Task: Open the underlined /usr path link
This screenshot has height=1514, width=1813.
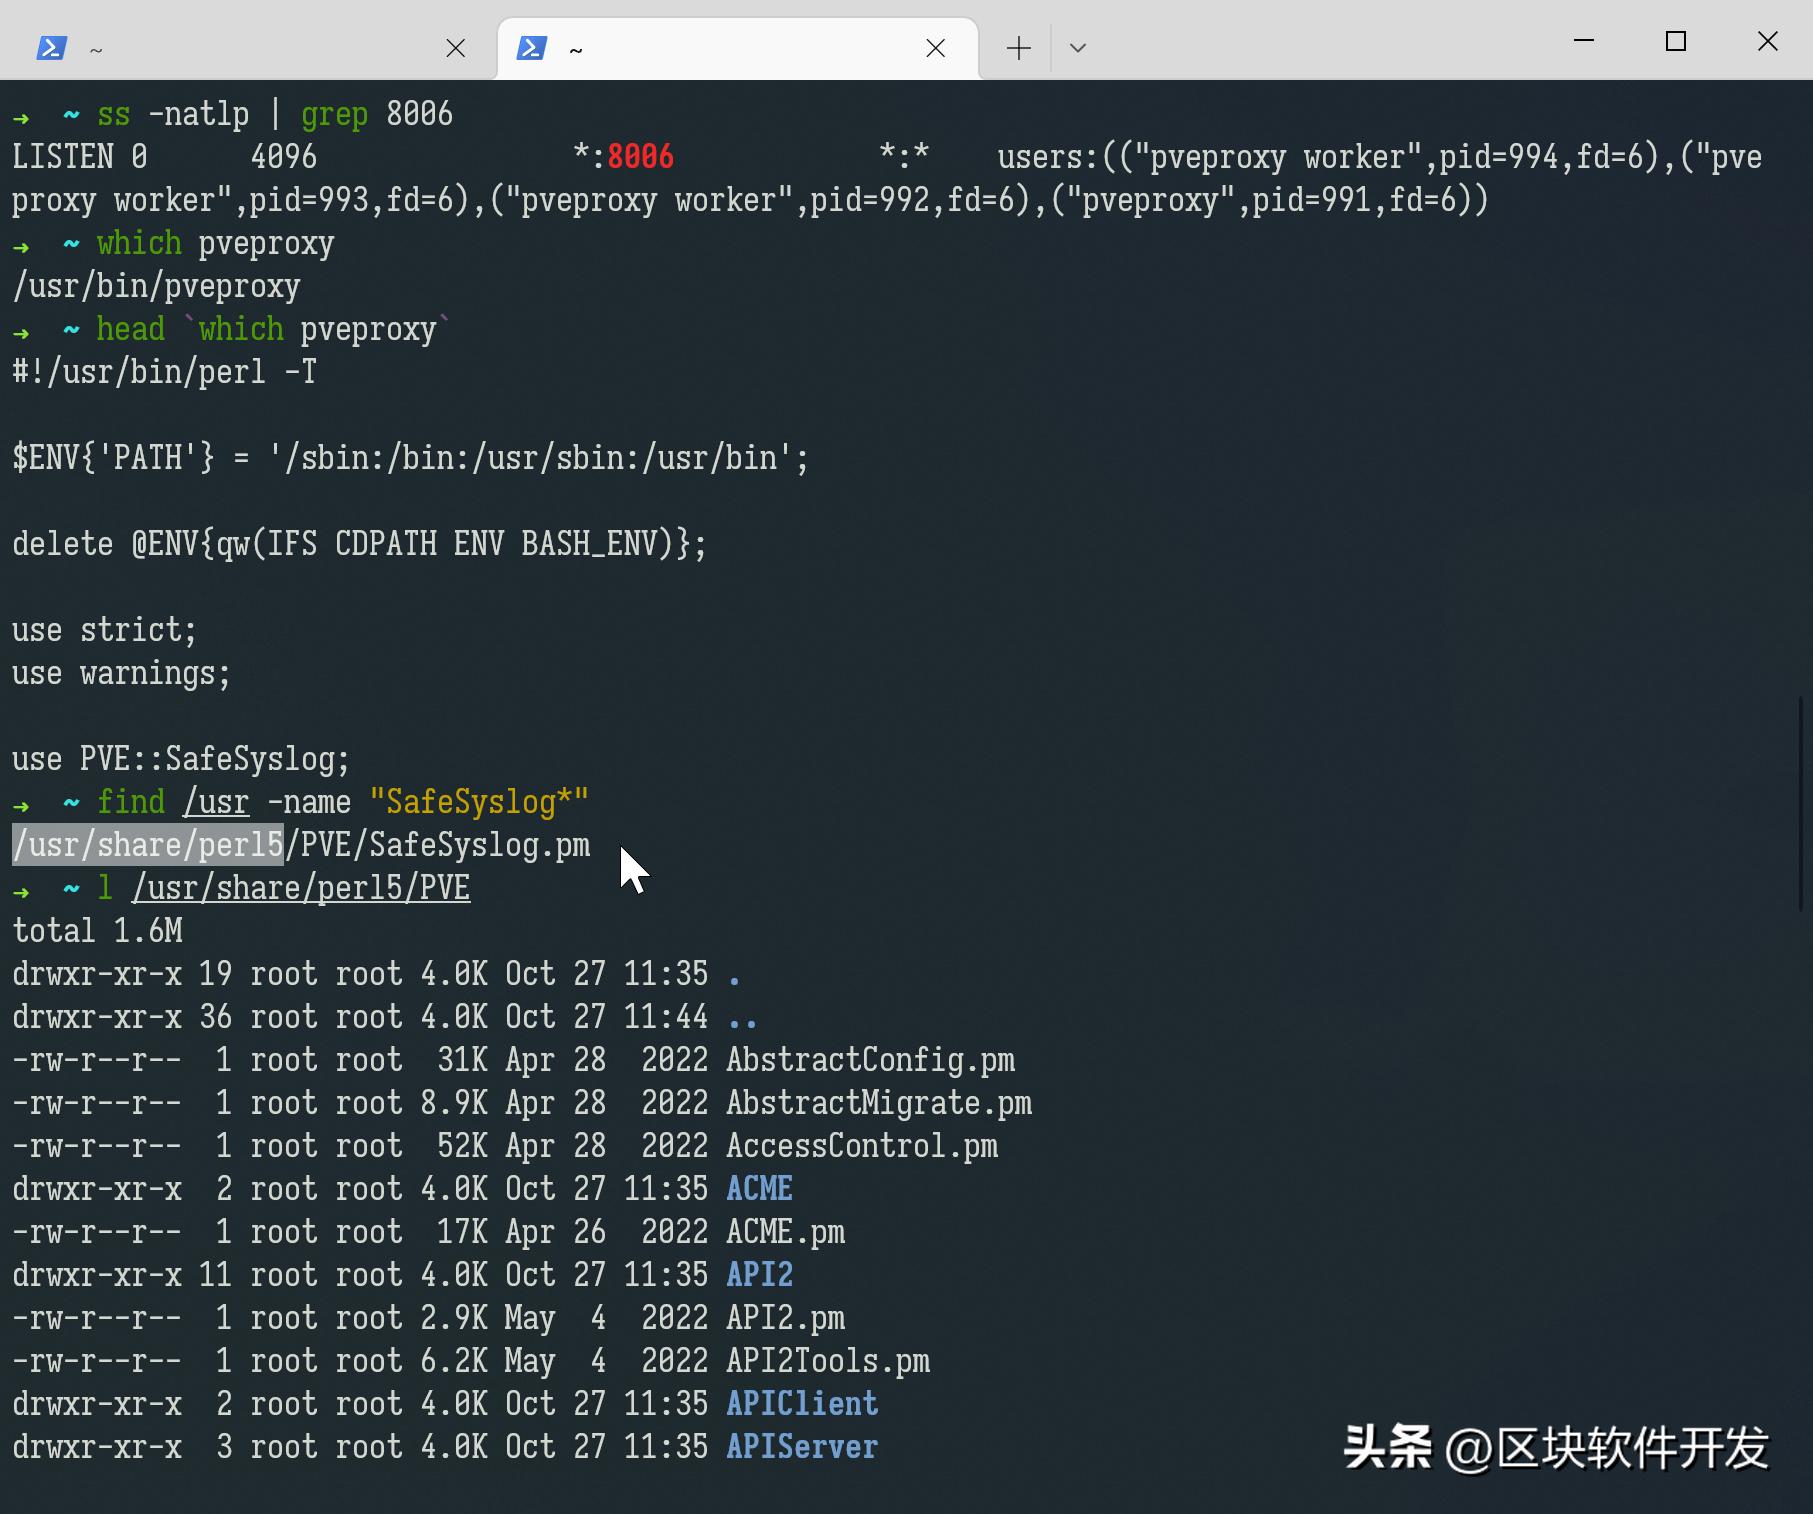Action: pyautogui.click(x=215, y=801)
